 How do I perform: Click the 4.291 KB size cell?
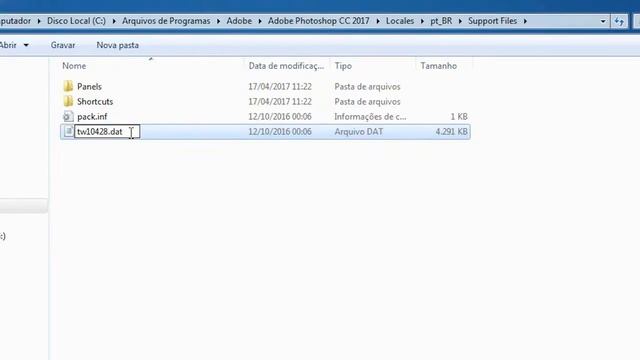tap(451, 132)
